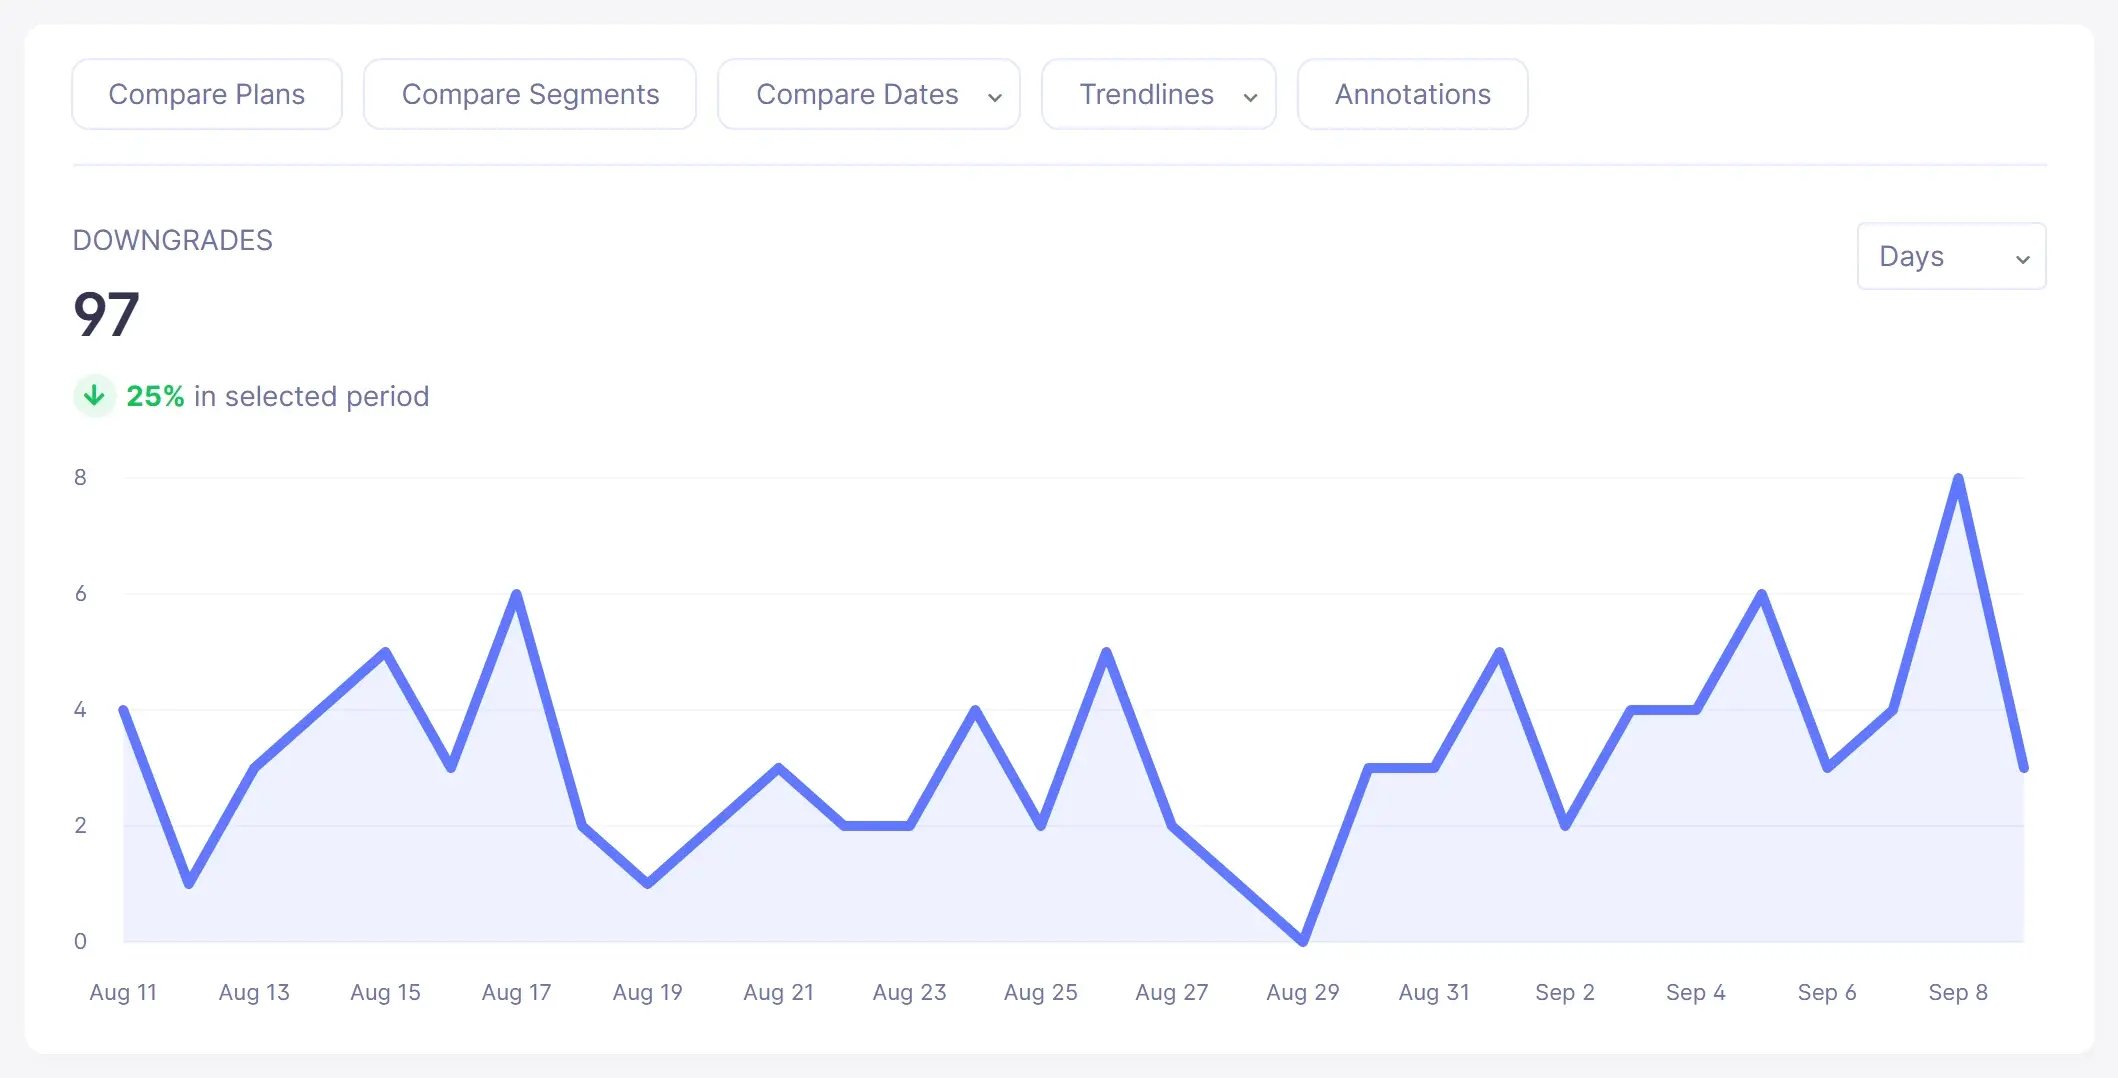Click the total downgrades value 97
Screen dimensions: 2118x1078
[x=106, y=314]
